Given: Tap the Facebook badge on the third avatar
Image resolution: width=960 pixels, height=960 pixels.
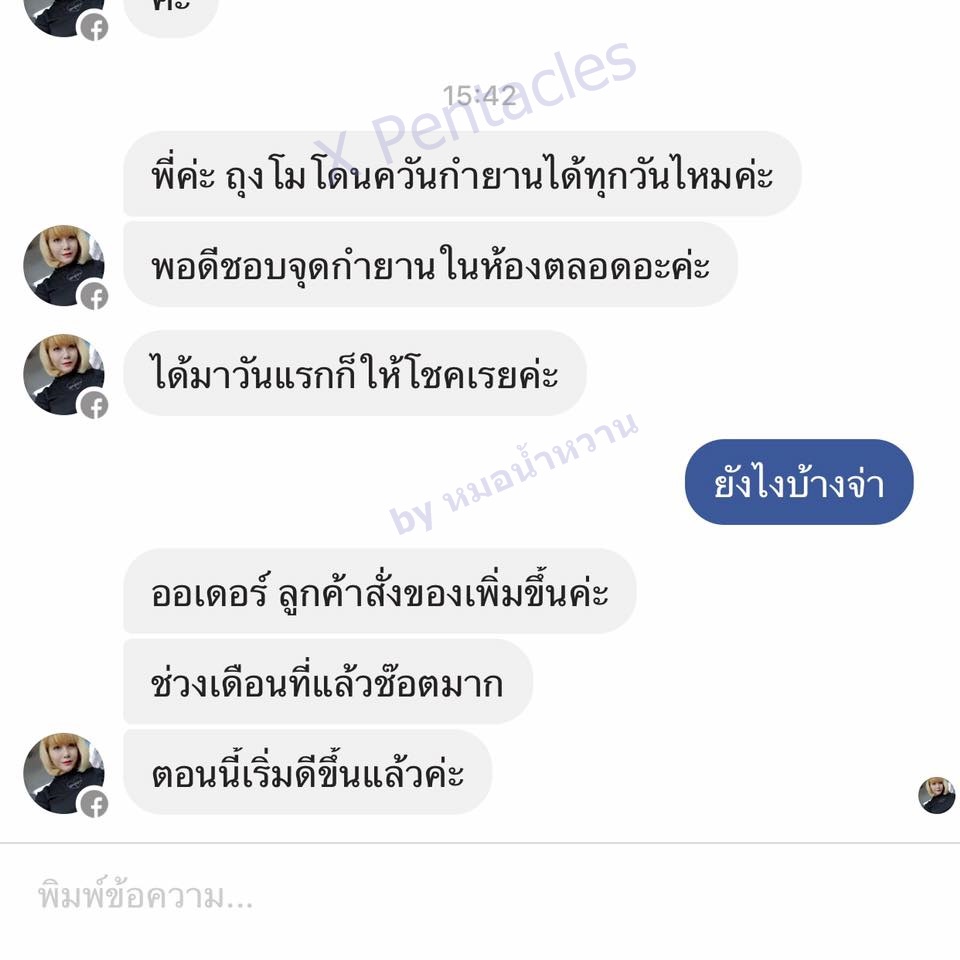Looking at the screenshot, I should click(x=94, y=405).
